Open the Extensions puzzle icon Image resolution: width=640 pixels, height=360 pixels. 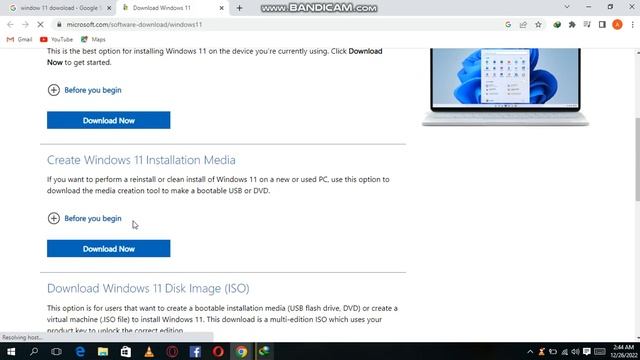[572, 24]
